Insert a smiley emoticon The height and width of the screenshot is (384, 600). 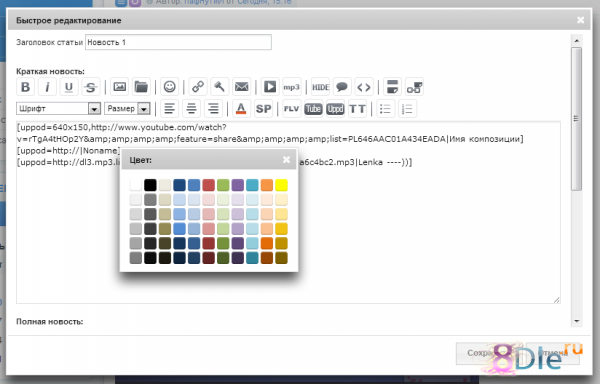[170, 87]
